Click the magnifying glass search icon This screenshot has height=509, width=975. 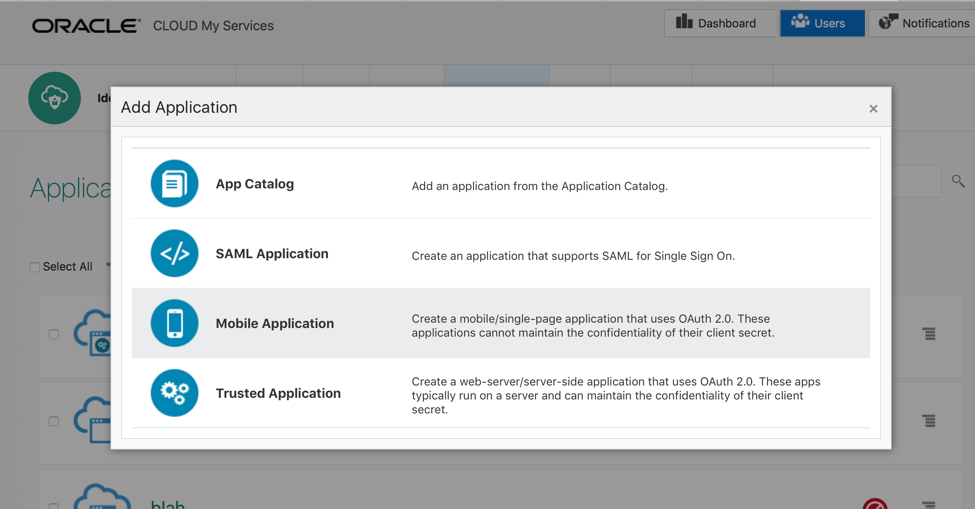tap(958, 181)
